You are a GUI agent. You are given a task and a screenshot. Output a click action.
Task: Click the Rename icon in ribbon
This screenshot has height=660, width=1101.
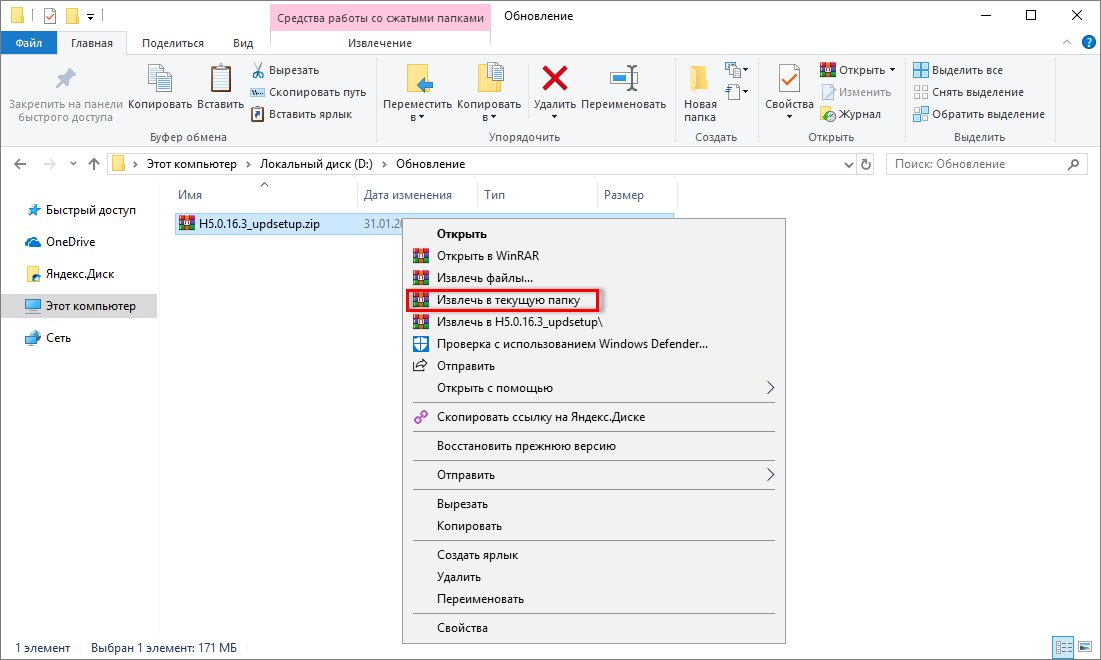623,79
